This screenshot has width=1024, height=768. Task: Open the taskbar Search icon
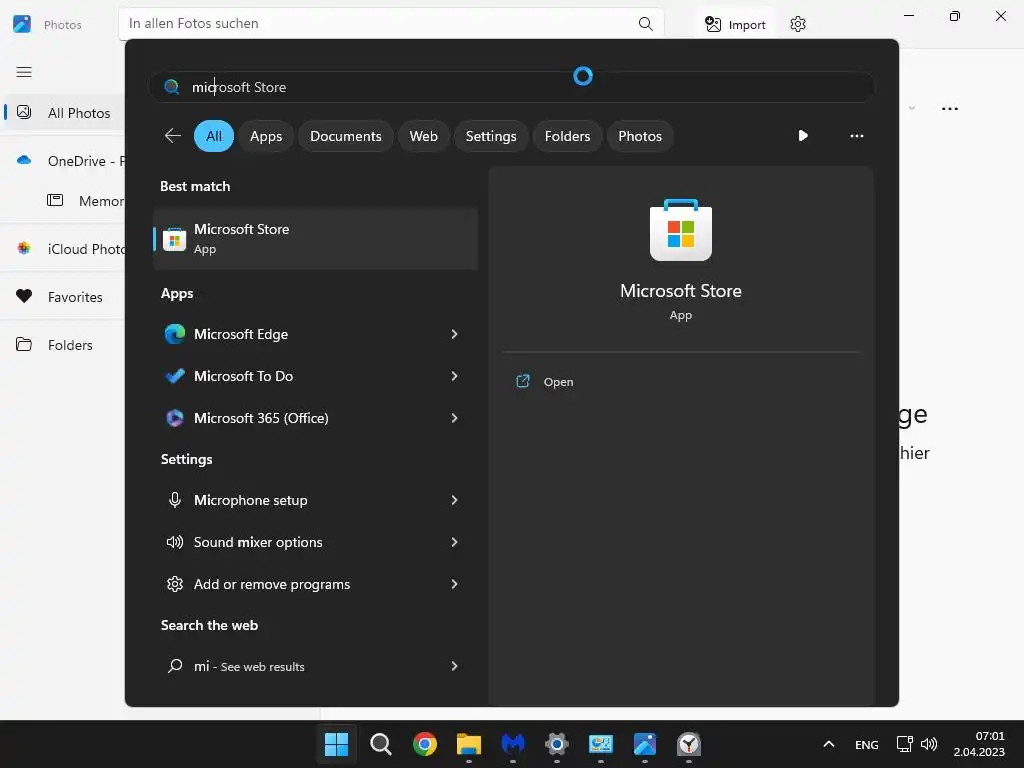point(381,744)
